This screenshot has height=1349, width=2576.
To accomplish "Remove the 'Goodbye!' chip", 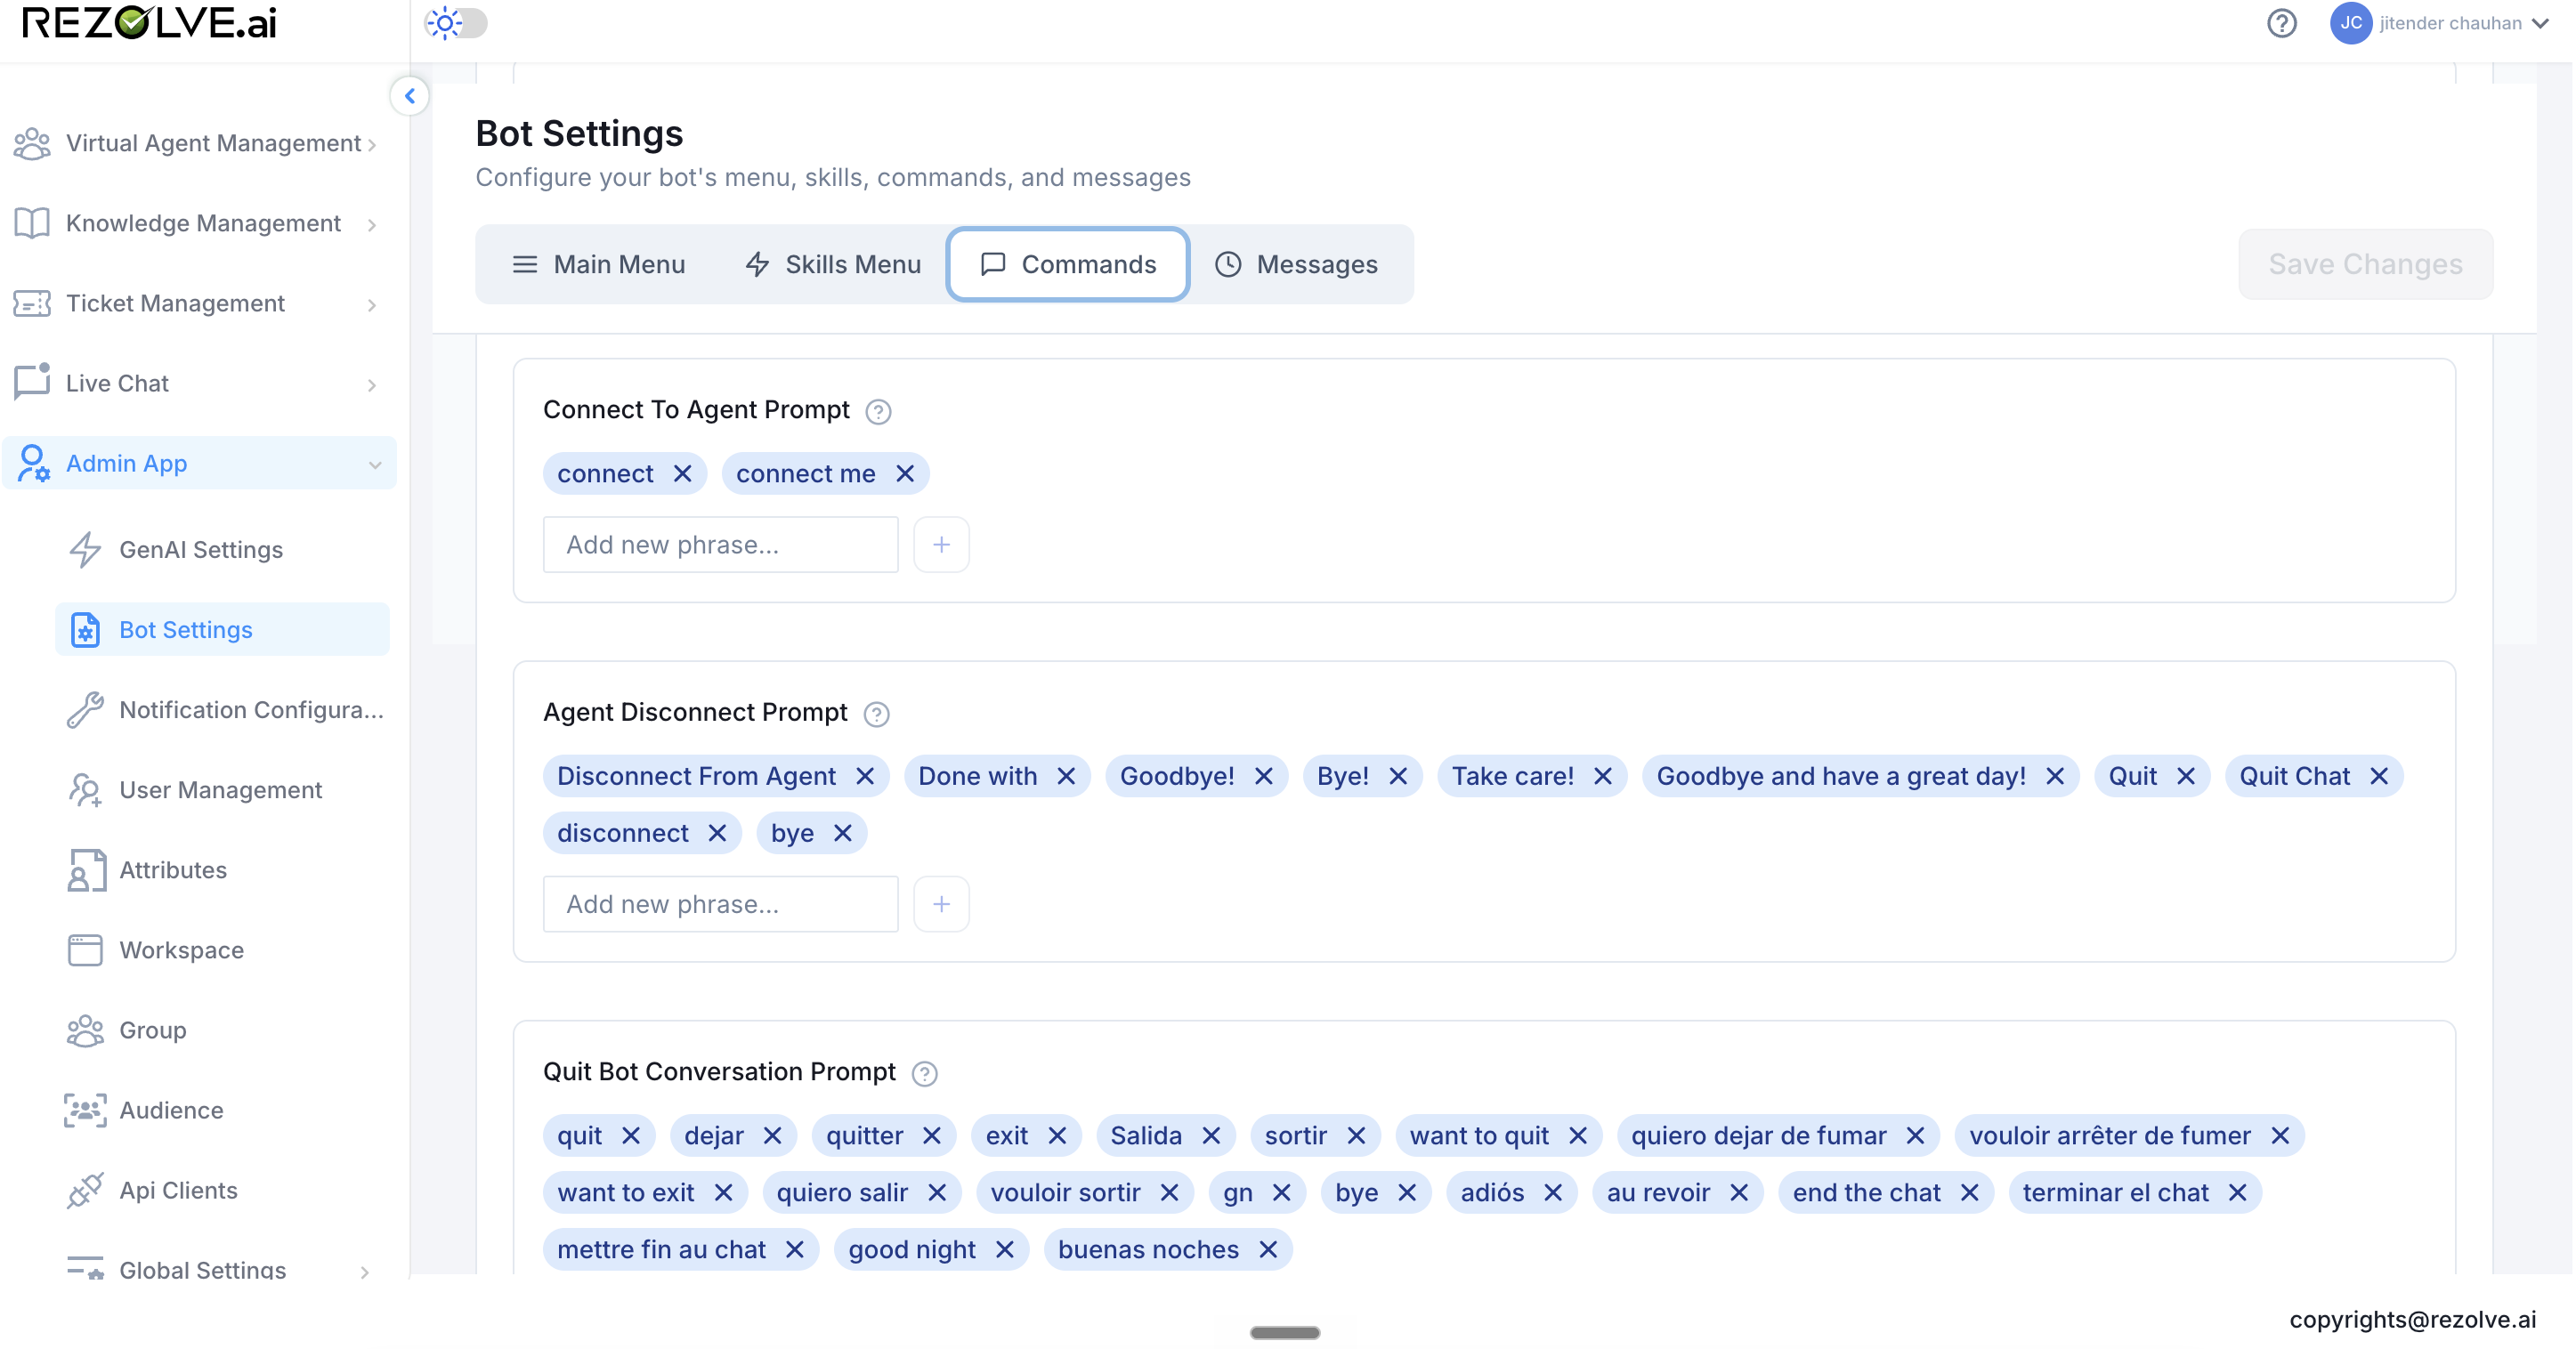I will [1264, 776].
